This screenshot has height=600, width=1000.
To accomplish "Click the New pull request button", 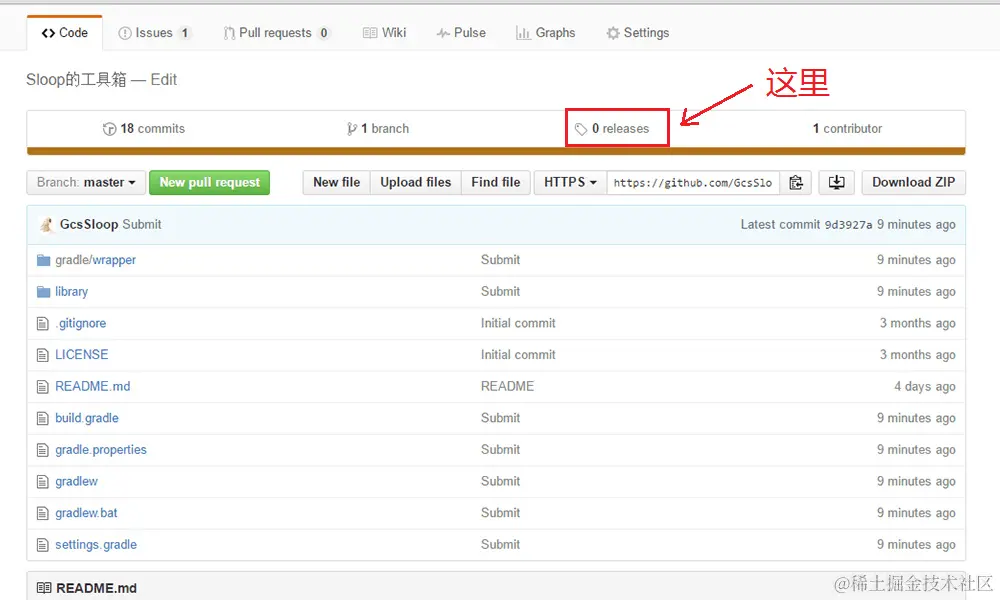I will pos(209,182).
